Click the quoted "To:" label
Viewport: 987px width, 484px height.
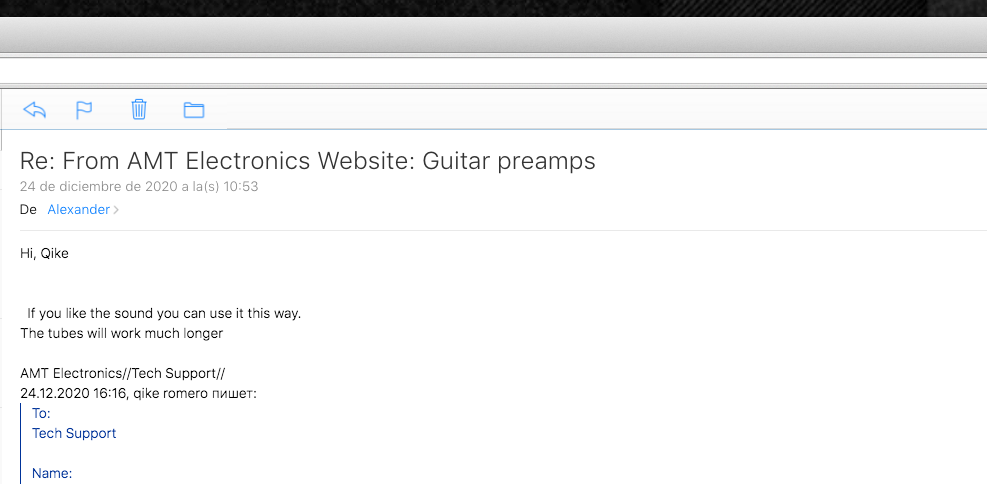point(41,414)
